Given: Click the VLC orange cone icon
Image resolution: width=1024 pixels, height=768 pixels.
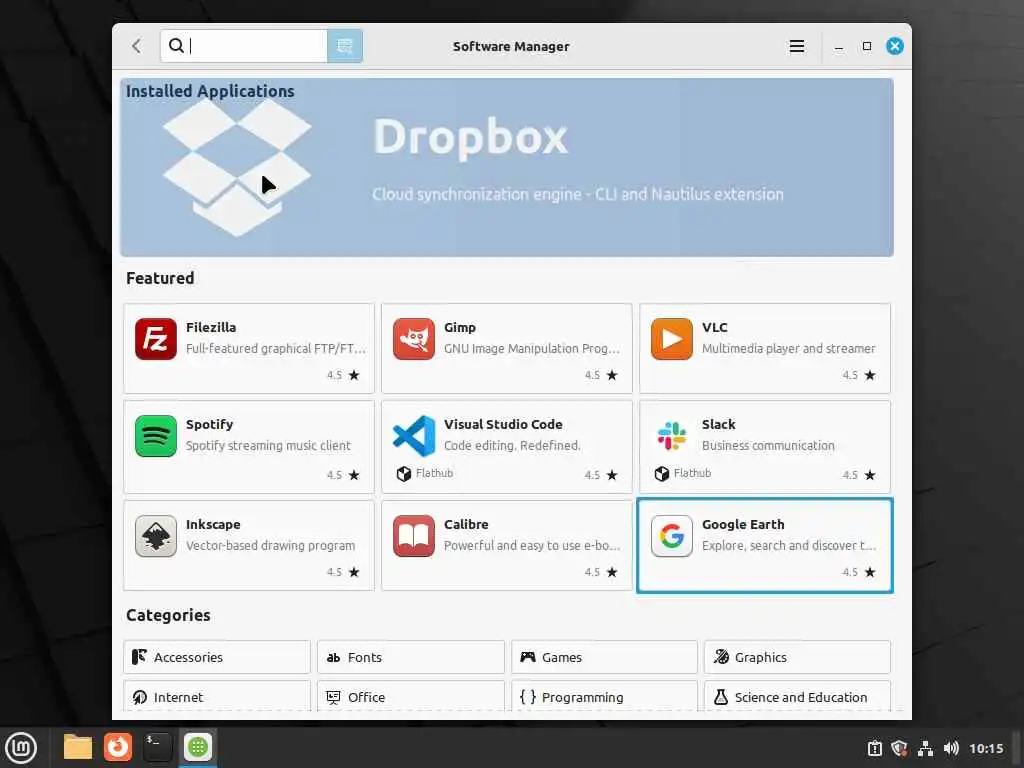Looking at the screenshot, I should 671,339.
